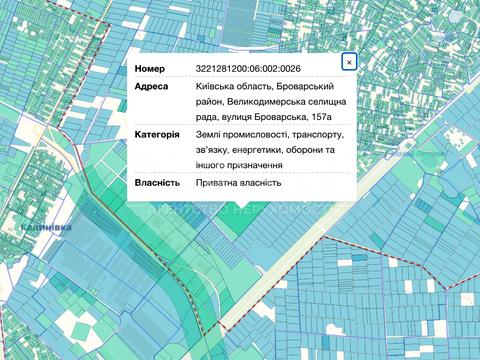Click the 'Калинівка' map label
The width and height of the screenshot is (480, 360).
pyautogui.click(x=46, y=227)
